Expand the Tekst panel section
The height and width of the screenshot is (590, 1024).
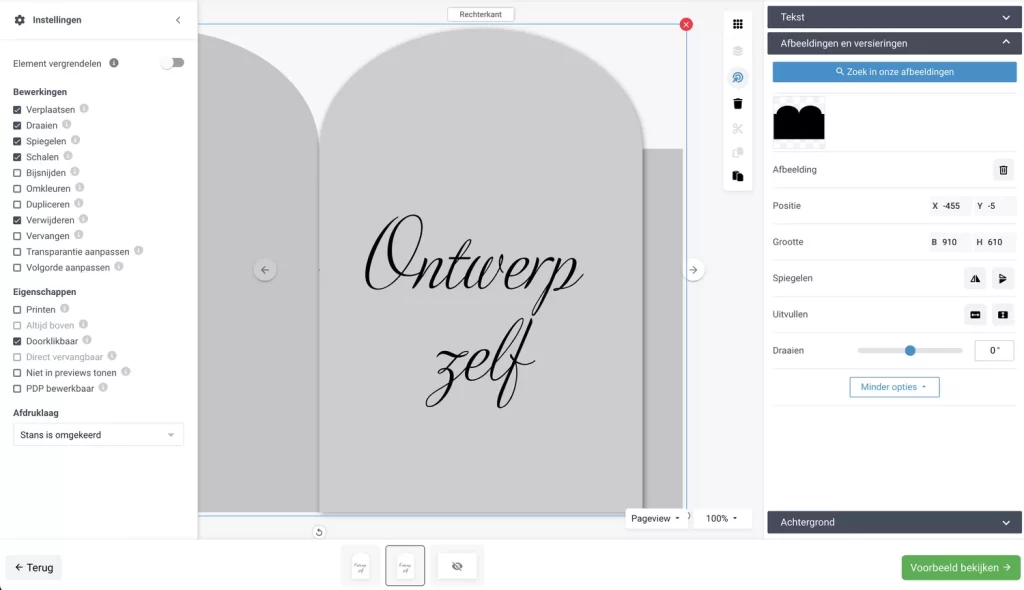tap(894, 17)
